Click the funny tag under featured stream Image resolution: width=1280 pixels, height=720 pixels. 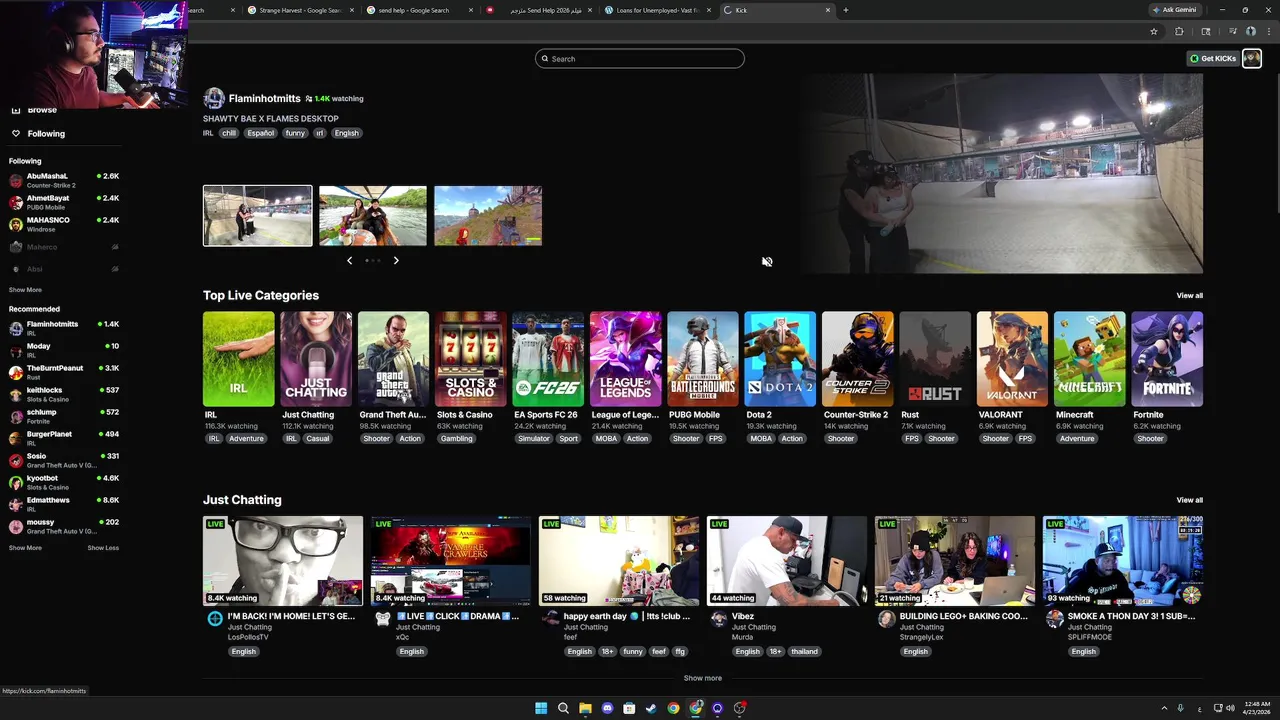[x=295, y=133]
